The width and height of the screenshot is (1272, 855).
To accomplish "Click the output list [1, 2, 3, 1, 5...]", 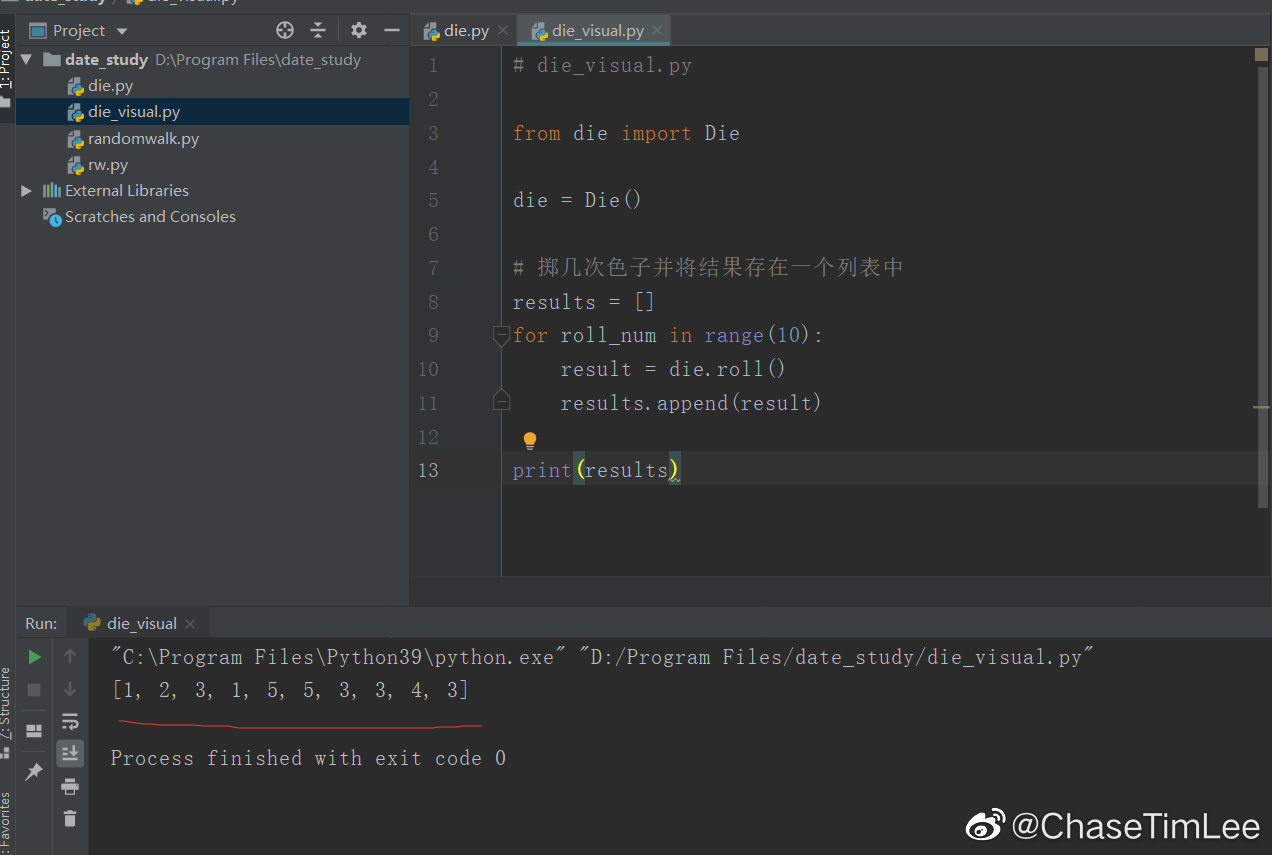I will (291, 690).
